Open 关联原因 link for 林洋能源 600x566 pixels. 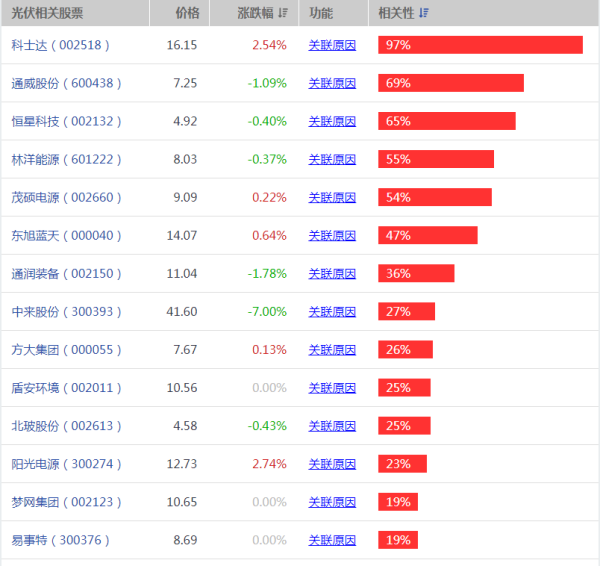point(332,159)
